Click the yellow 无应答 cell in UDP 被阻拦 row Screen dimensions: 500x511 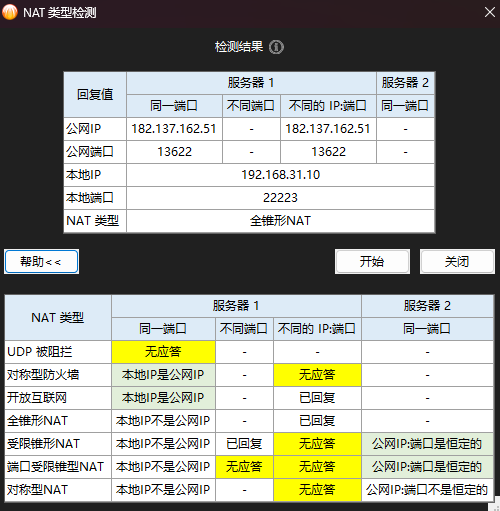[163, 352]
